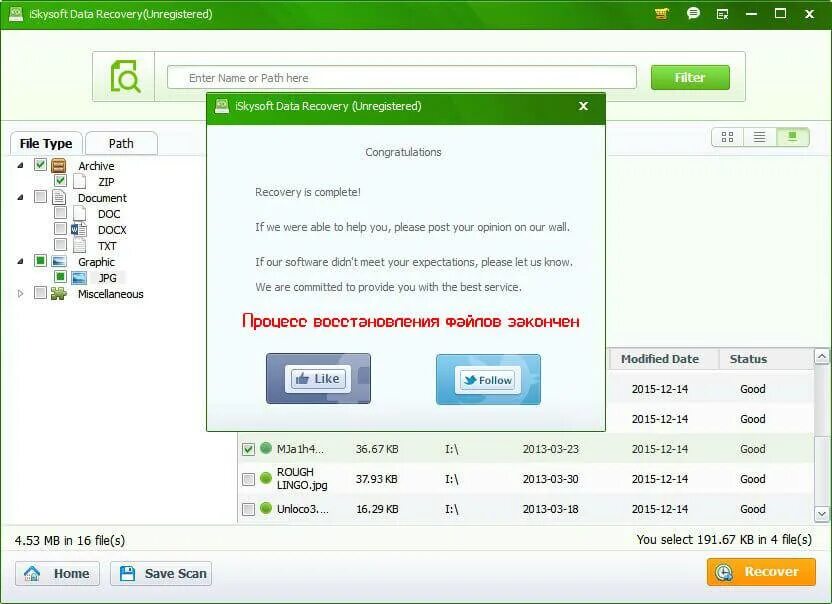The width and height of the screenshot is (832, 604).
Task: Switch to thumbnail grid view
Action: (727, 137)
